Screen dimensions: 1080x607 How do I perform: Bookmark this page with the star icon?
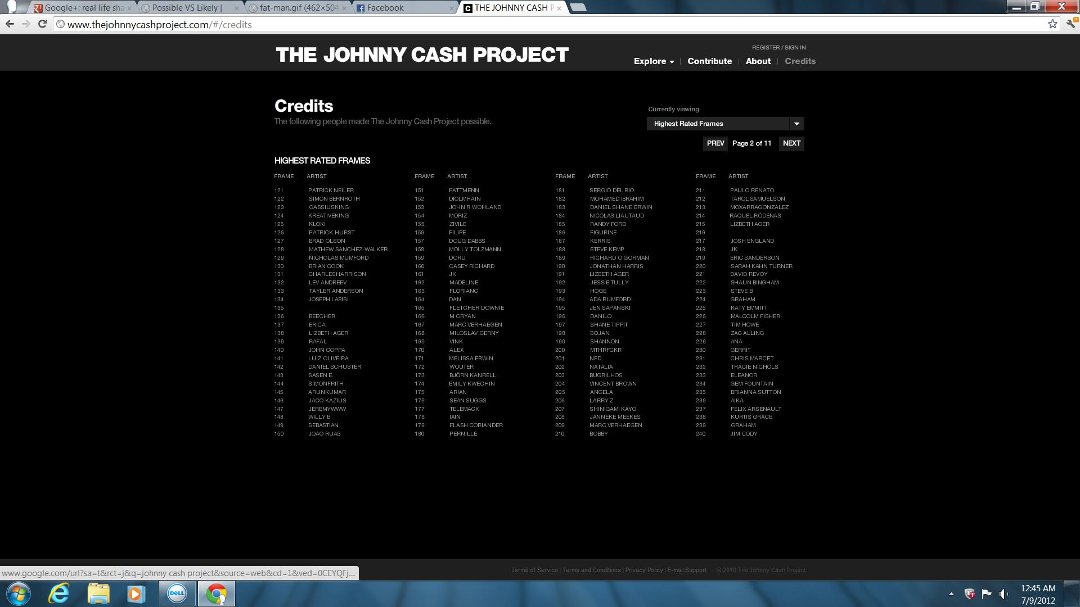(x=1052, y=24)
